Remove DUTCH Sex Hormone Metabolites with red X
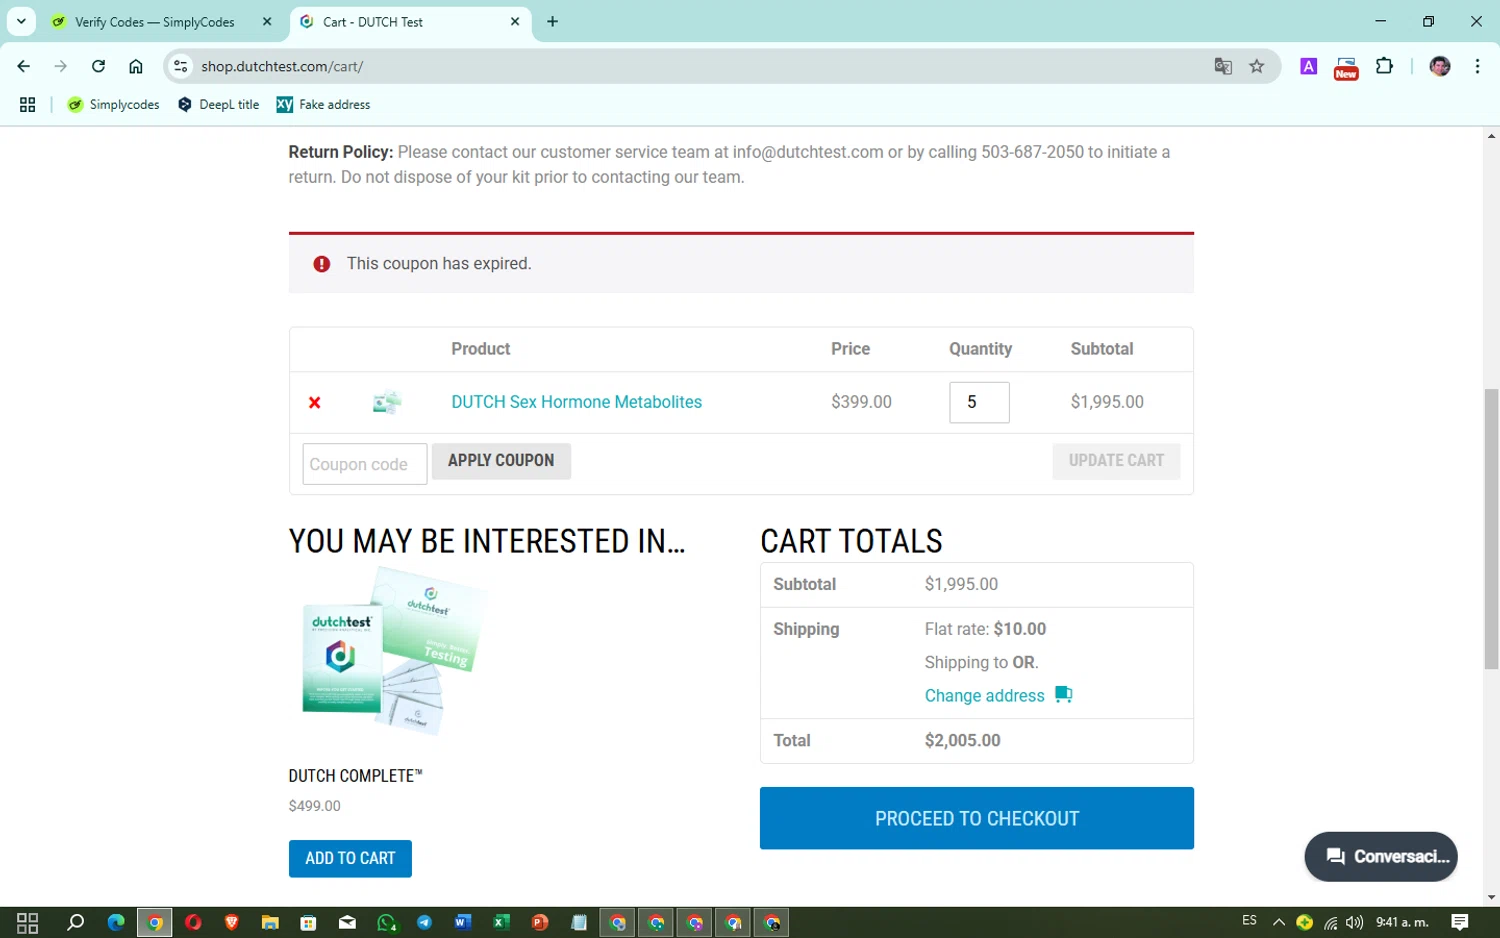This screenshot has width=1500, height=938. 314,402
